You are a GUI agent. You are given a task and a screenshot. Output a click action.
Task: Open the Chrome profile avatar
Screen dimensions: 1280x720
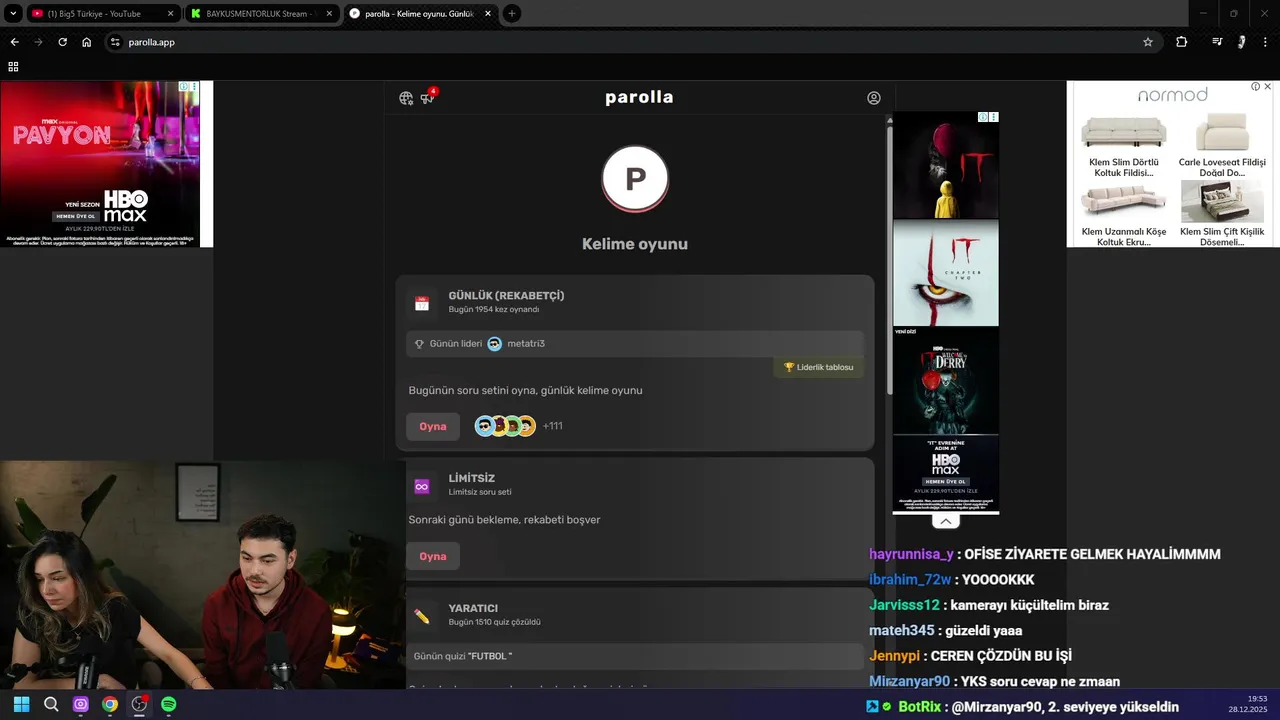1241,42
